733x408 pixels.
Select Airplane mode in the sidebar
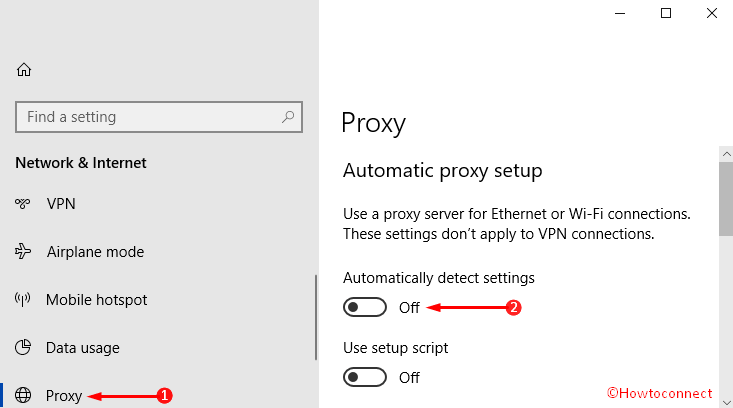[95, 252]
